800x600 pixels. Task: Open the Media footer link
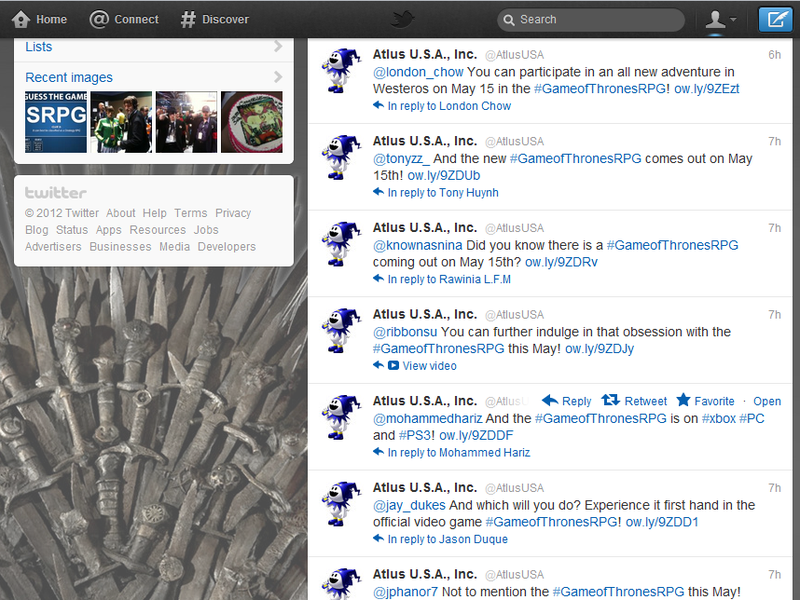pyautogui.click(x=174, y=247)
